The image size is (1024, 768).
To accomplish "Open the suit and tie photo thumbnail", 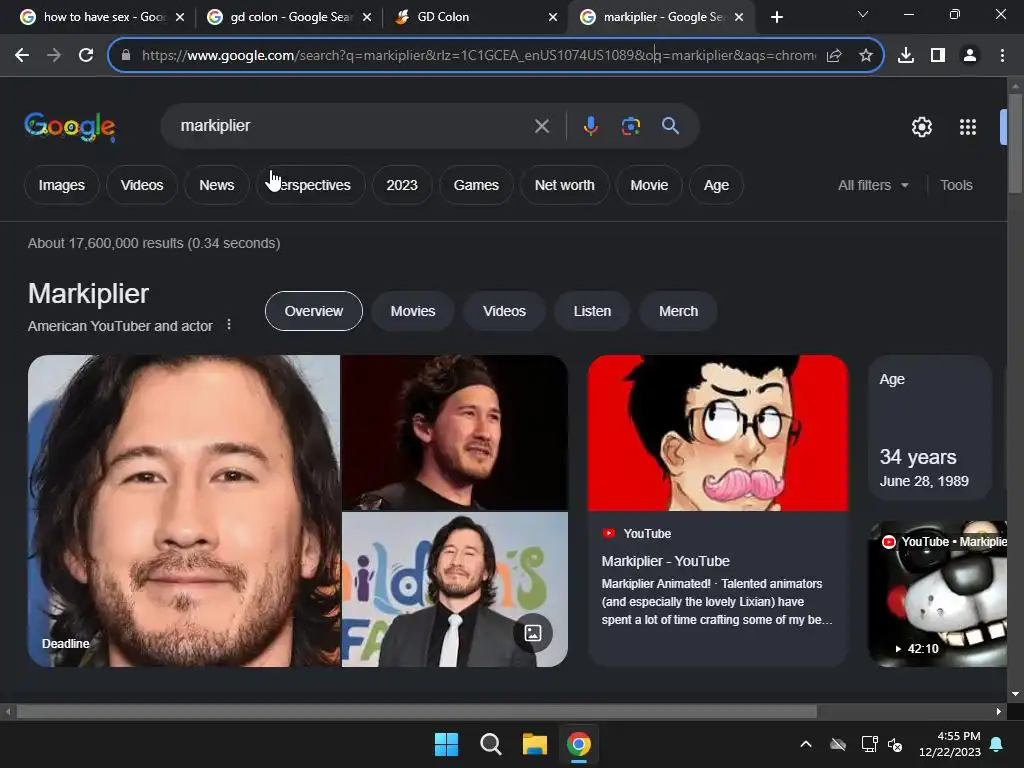I will (455, 590).
